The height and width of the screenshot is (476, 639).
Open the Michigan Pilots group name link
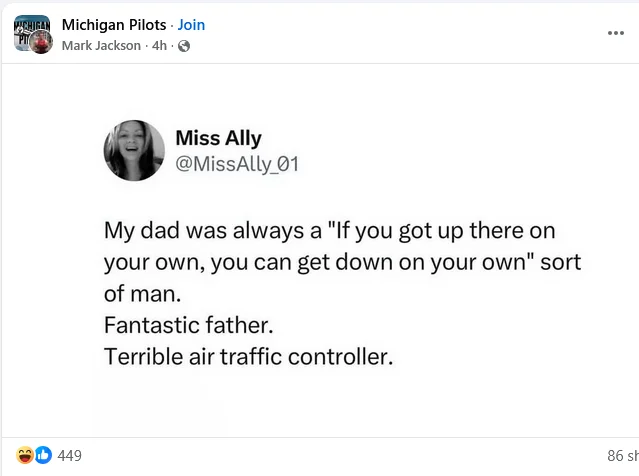(x=114, y=25)
